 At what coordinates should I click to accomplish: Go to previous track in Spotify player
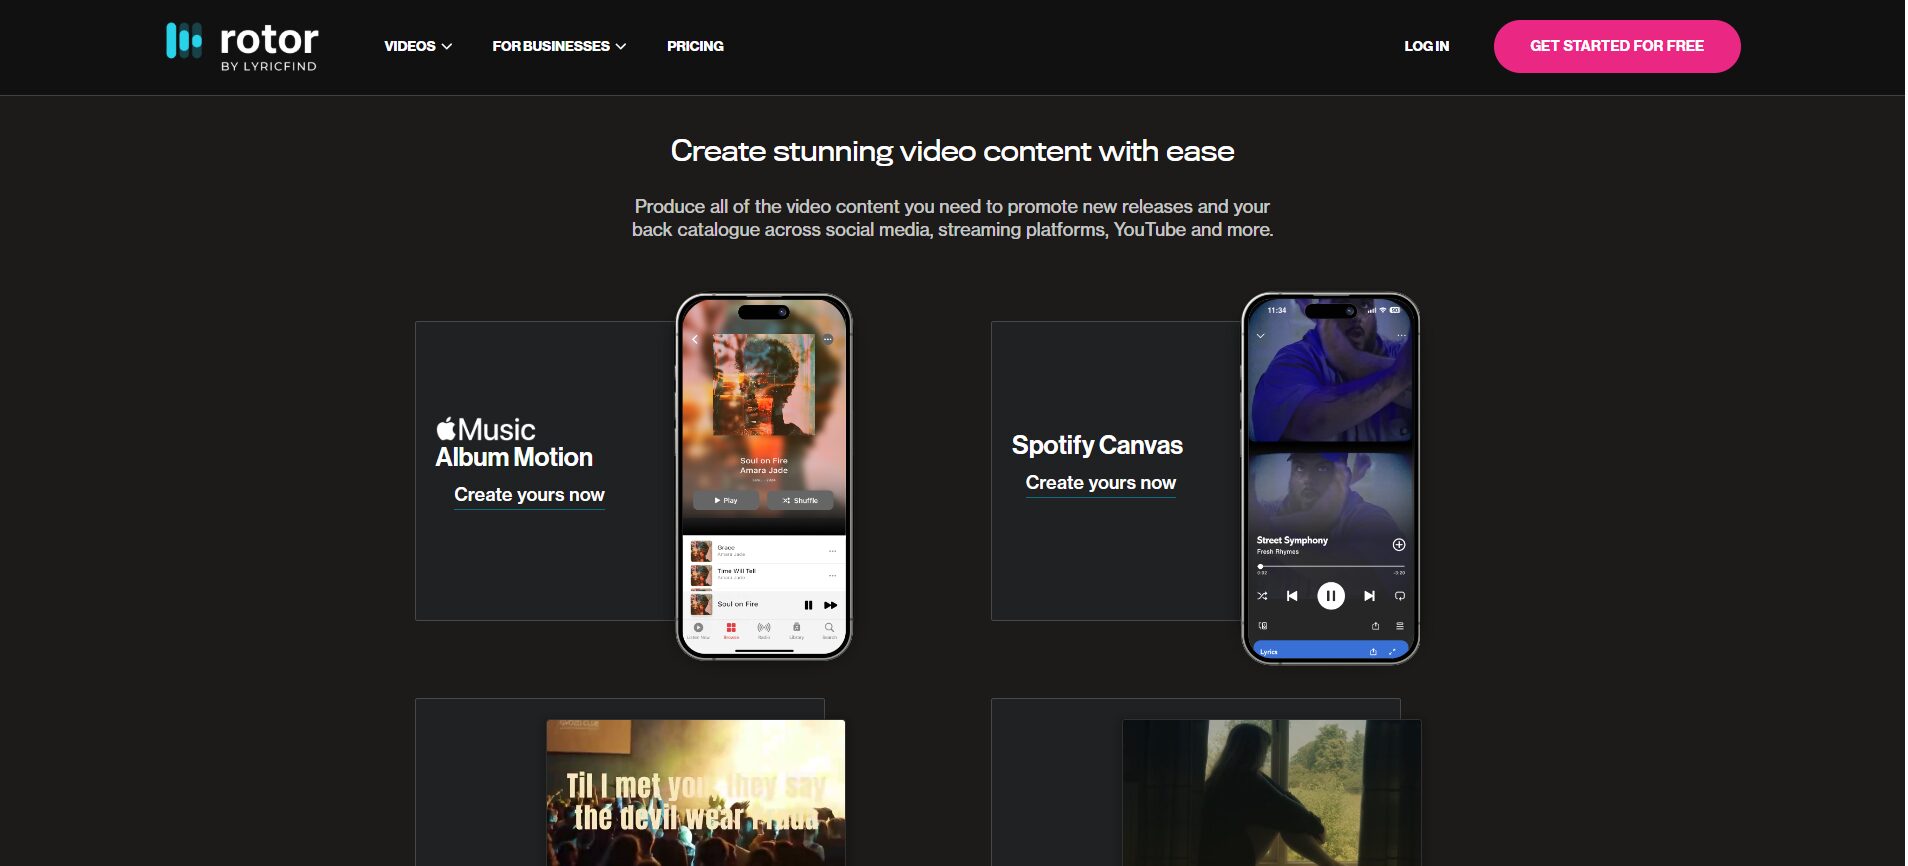click(1292, 596)
